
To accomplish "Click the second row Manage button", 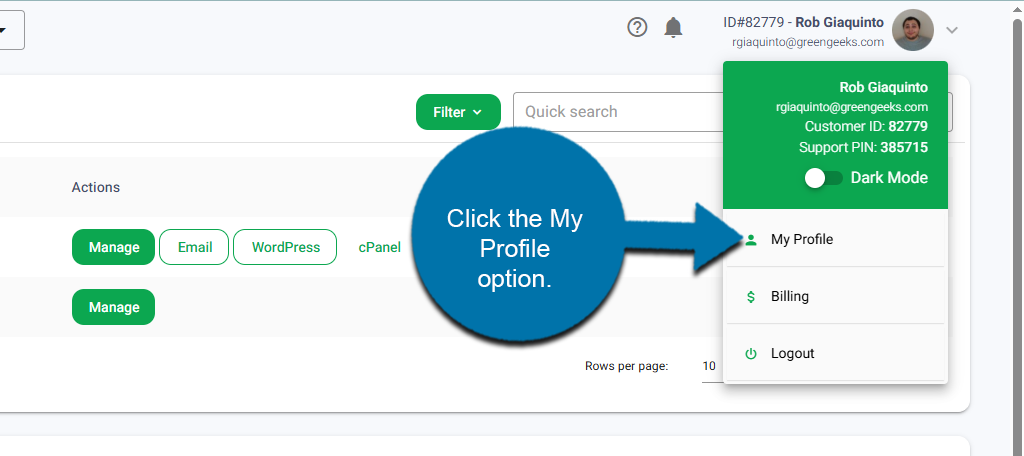I will [x=113, y=307].
